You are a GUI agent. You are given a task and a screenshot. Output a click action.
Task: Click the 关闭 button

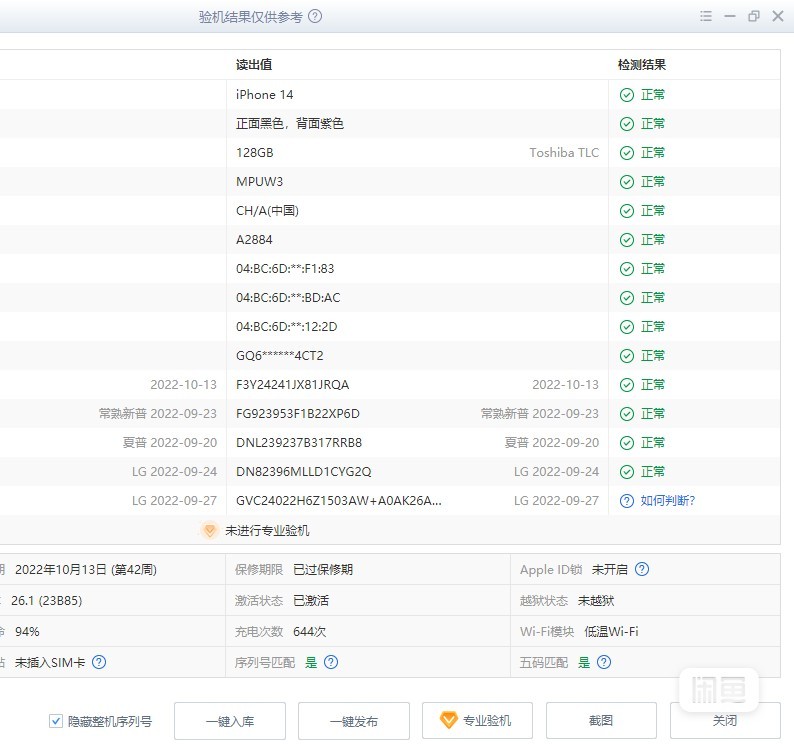click(x=725, y=721)
